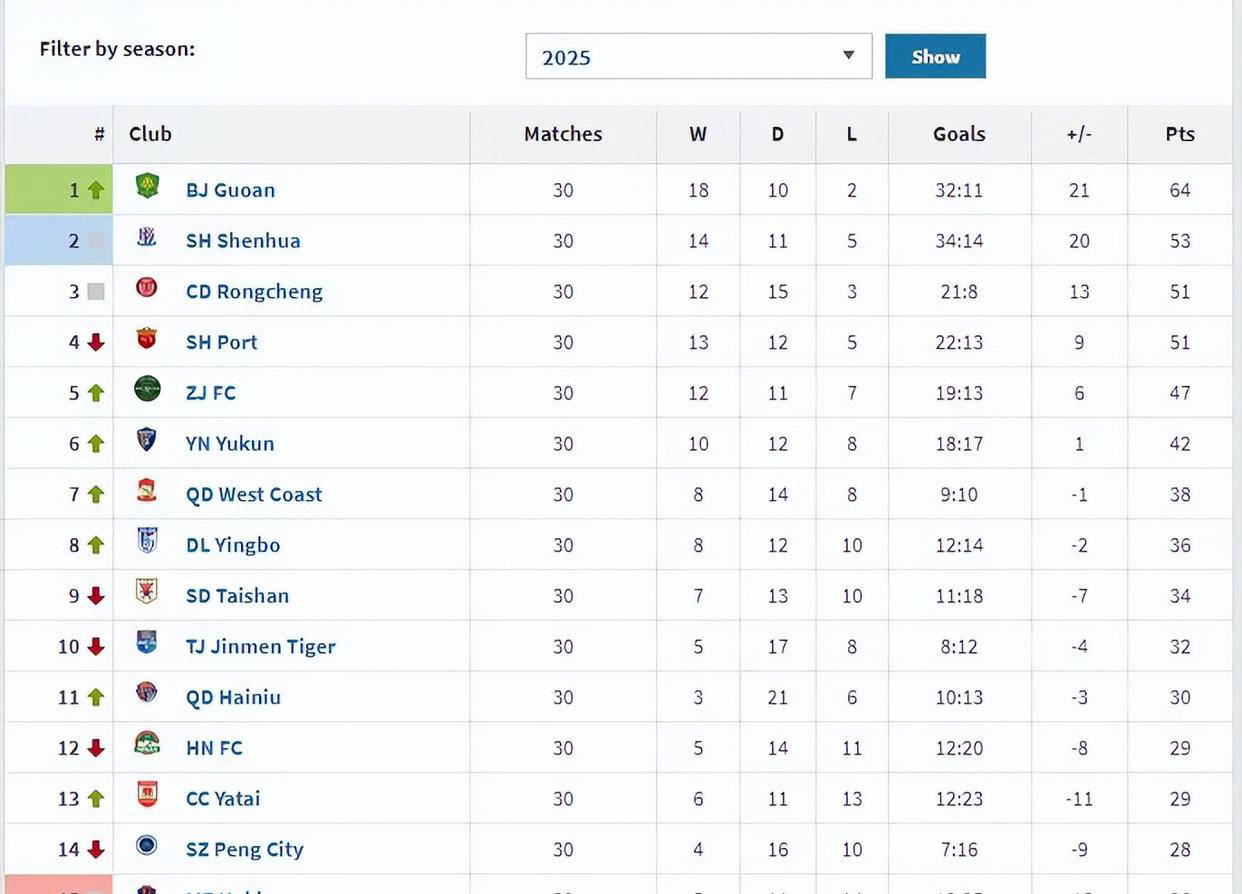
Task: Click the Pts column header
Action: coord(1180,134)
